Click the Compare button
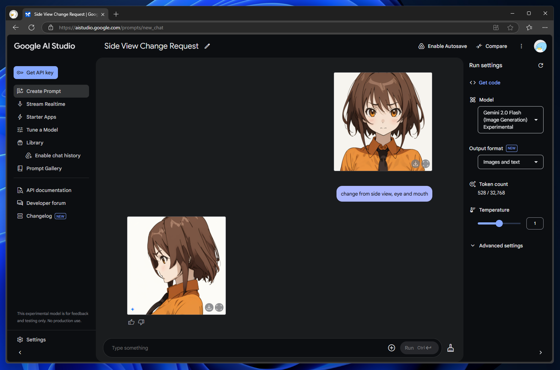 491,46
